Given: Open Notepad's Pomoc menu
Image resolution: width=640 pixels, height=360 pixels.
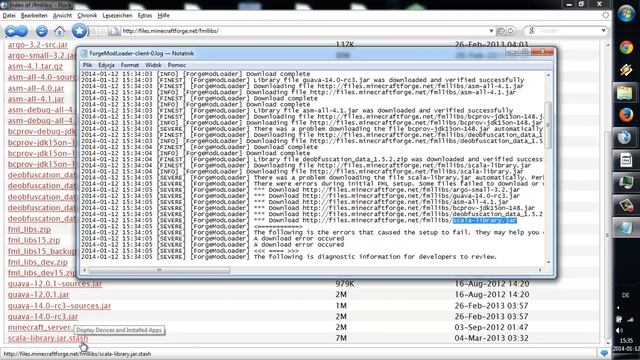Looking at the screenshot, I should (176, 65).
